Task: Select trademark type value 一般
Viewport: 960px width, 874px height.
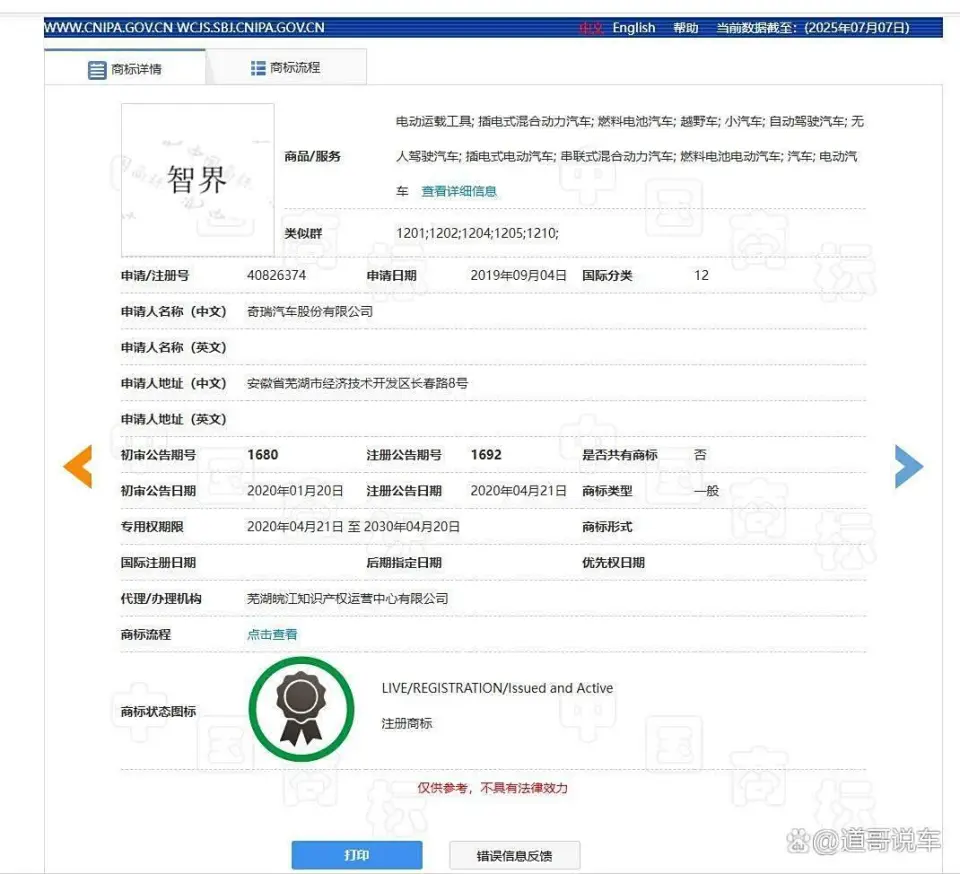Action: [x=707, y=491]
